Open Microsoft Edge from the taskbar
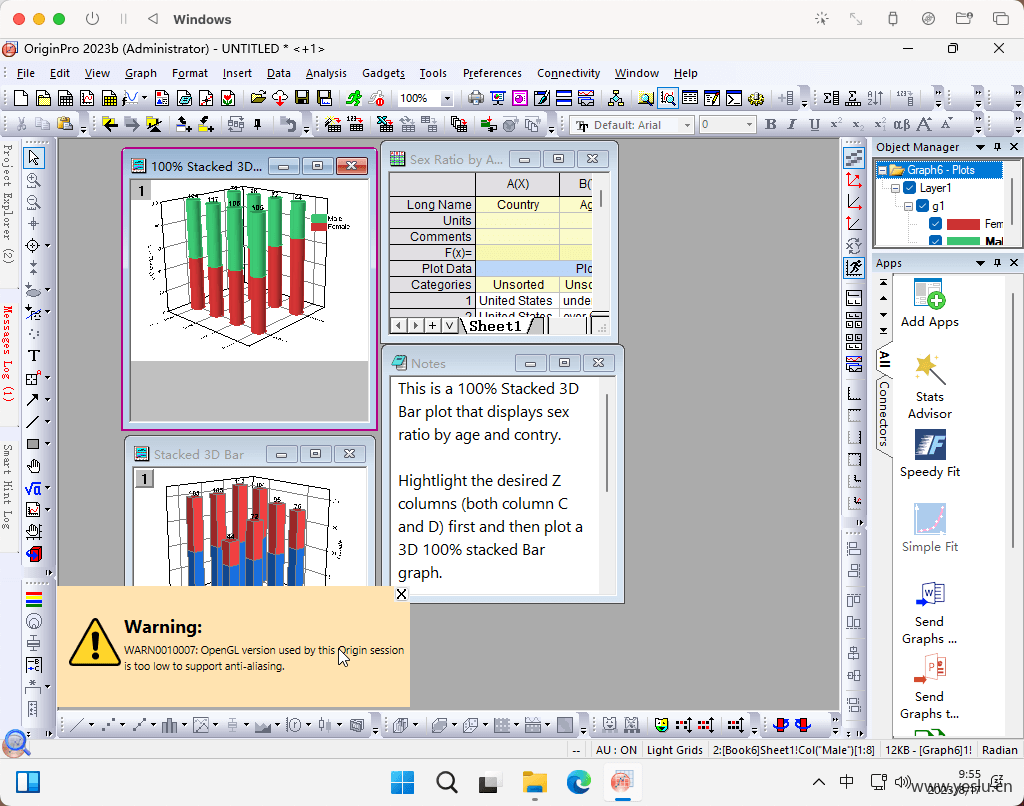Image resolution: width=1024 pixels, height=806 pixels. (579, 782)
